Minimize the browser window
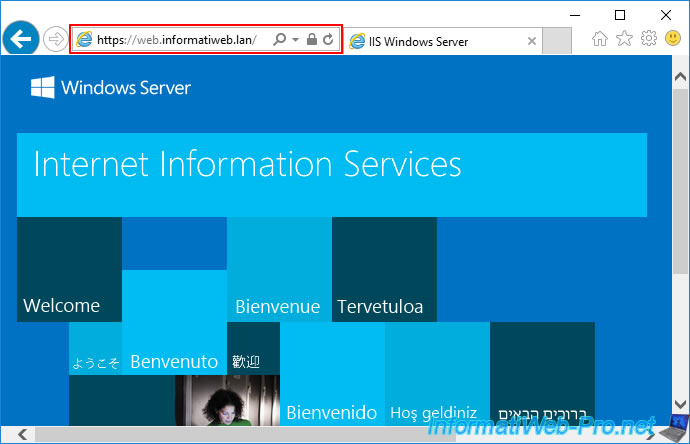The height and width of the screenshot is (444, 690). click(x=575, y=15)
